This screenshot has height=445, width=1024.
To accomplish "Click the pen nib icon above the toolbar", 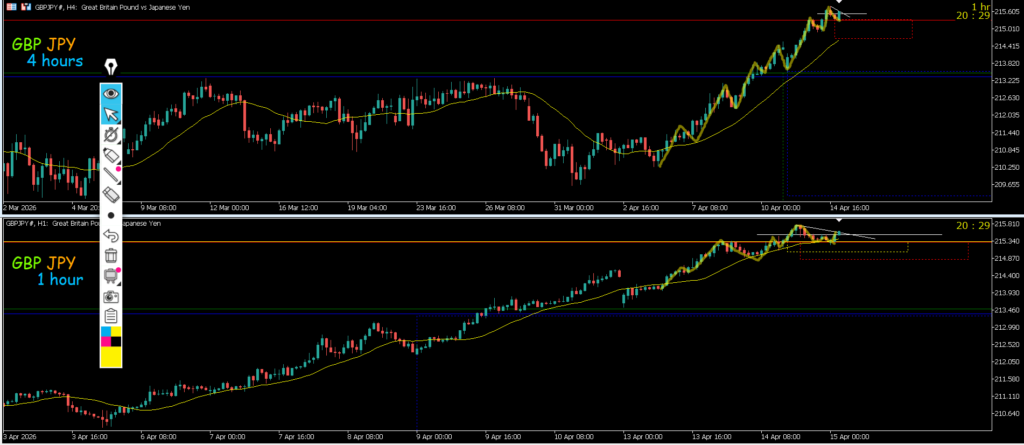I will tap(111, 68).
